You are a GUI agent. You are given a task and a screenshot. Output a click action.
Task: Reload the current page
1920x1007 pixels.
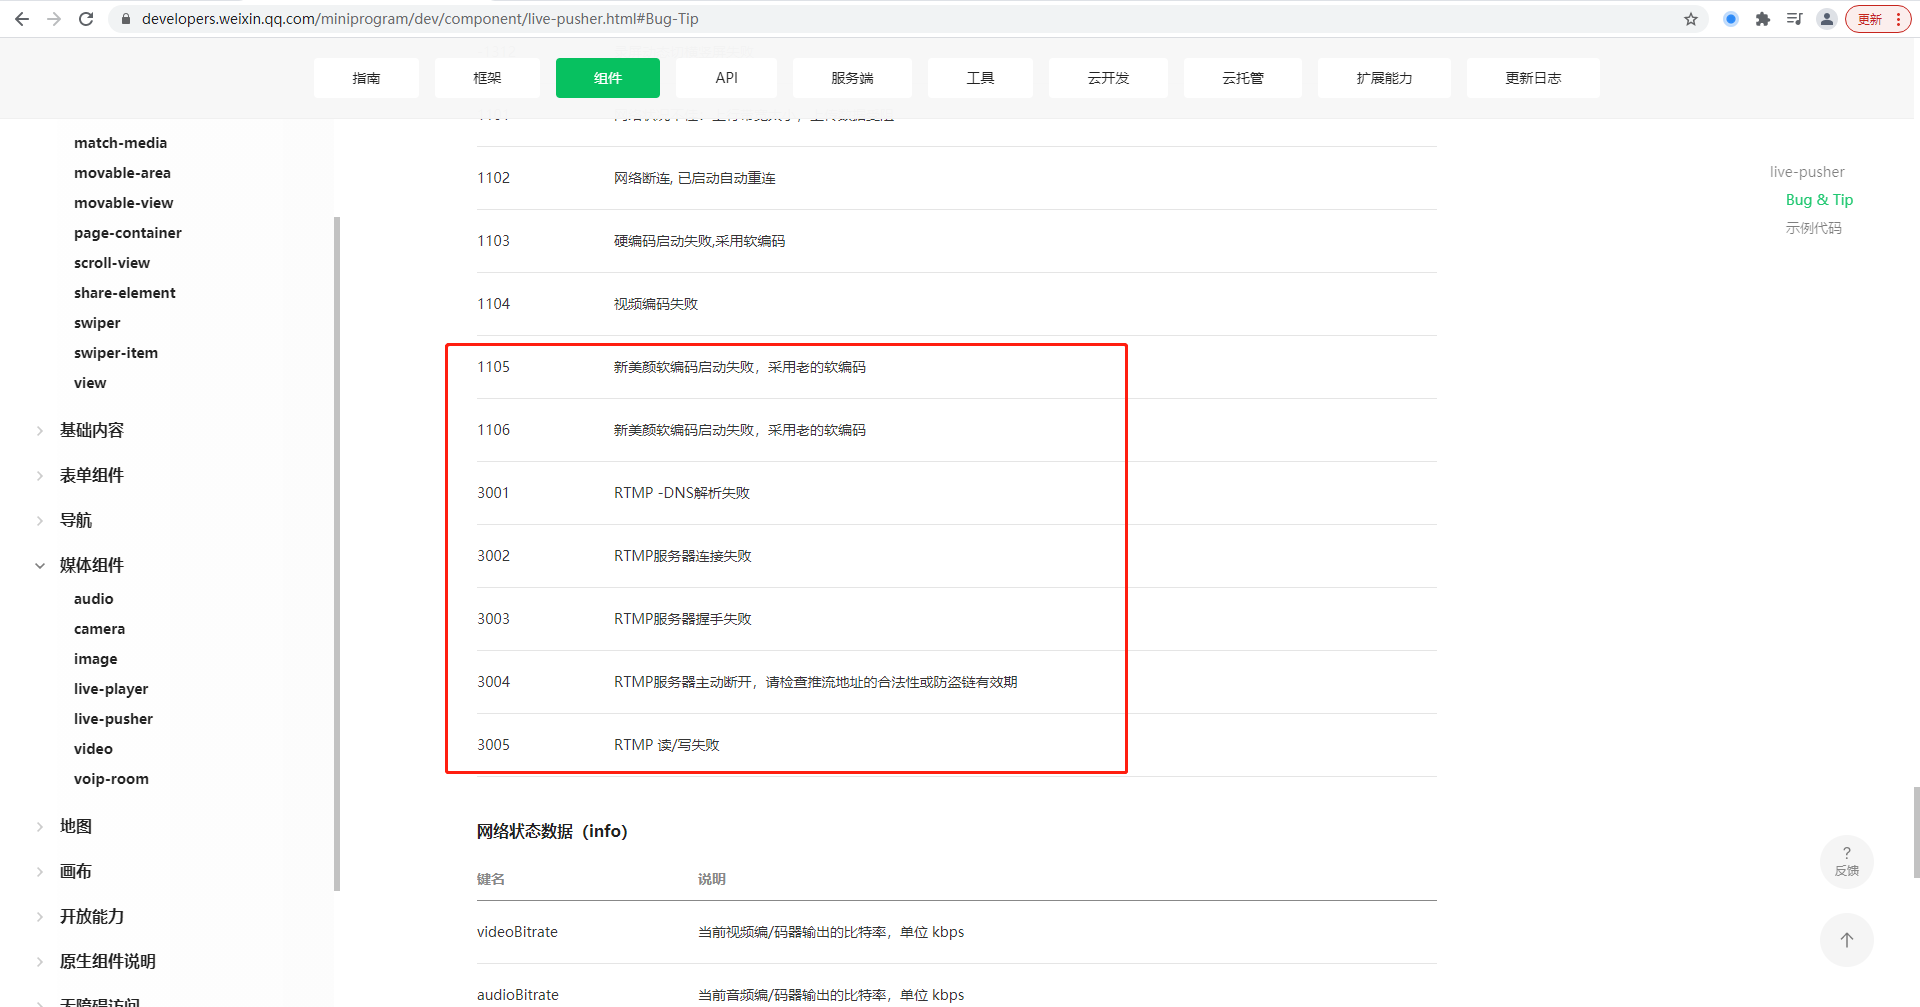pyautogui.click(x=86, y=19)
